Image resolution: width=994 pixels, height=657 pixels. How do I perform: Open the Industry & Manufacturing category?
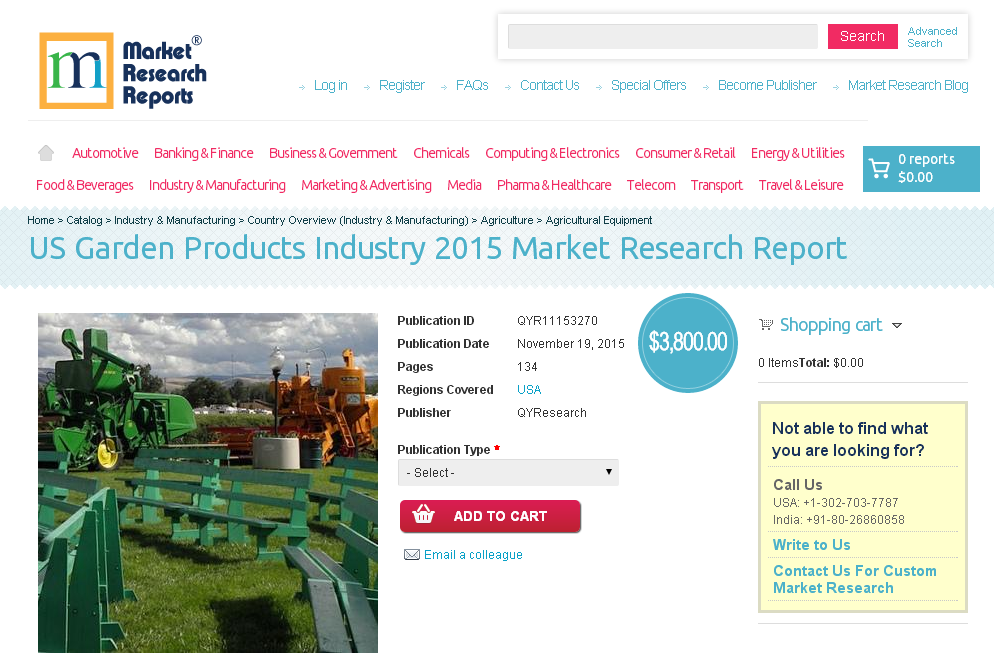(216, 185)
